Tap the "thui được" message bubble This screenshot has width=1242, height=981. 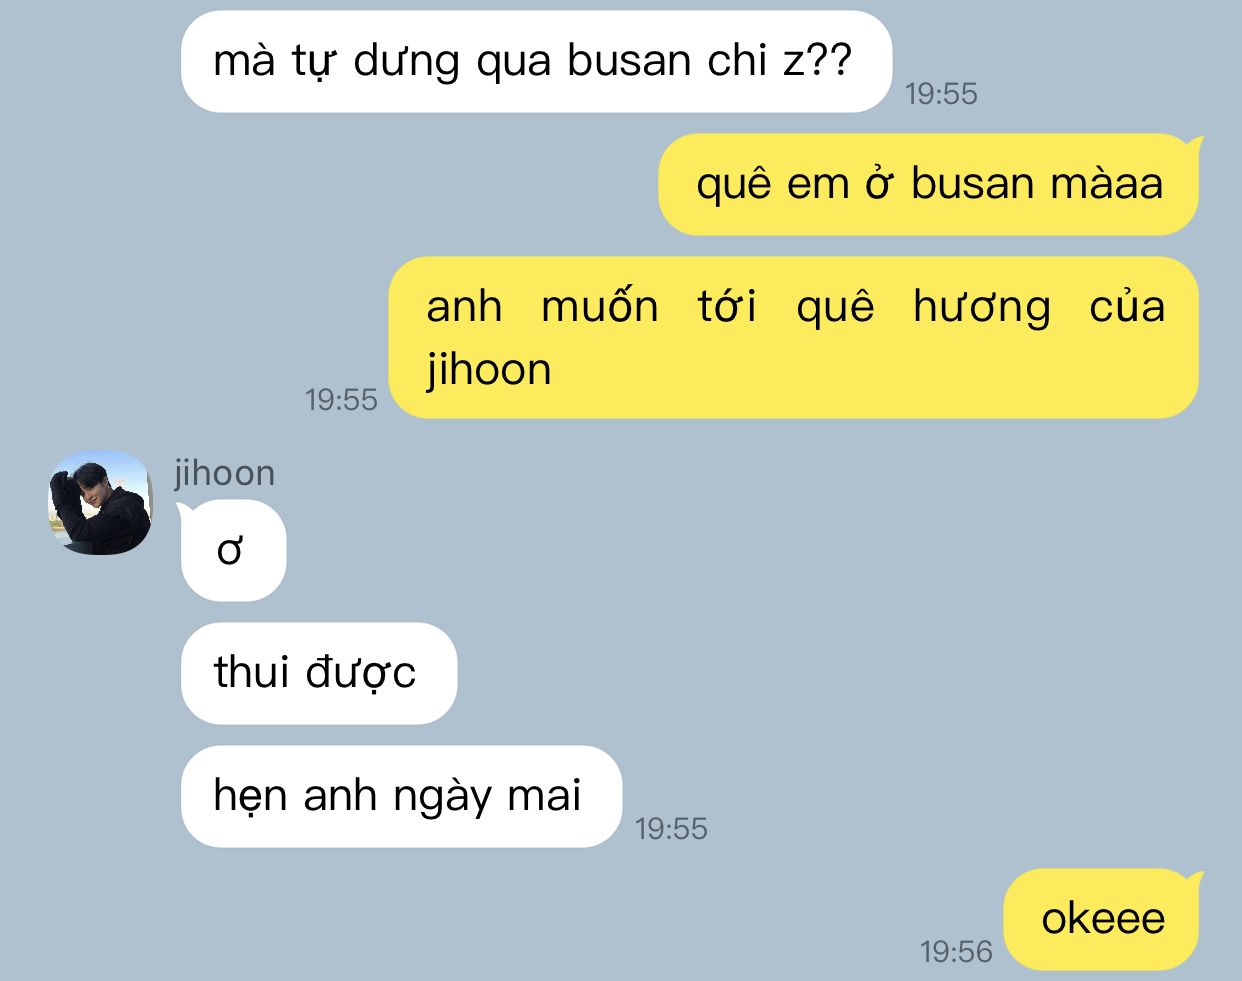pyautogui.click(x=319, y=673)
